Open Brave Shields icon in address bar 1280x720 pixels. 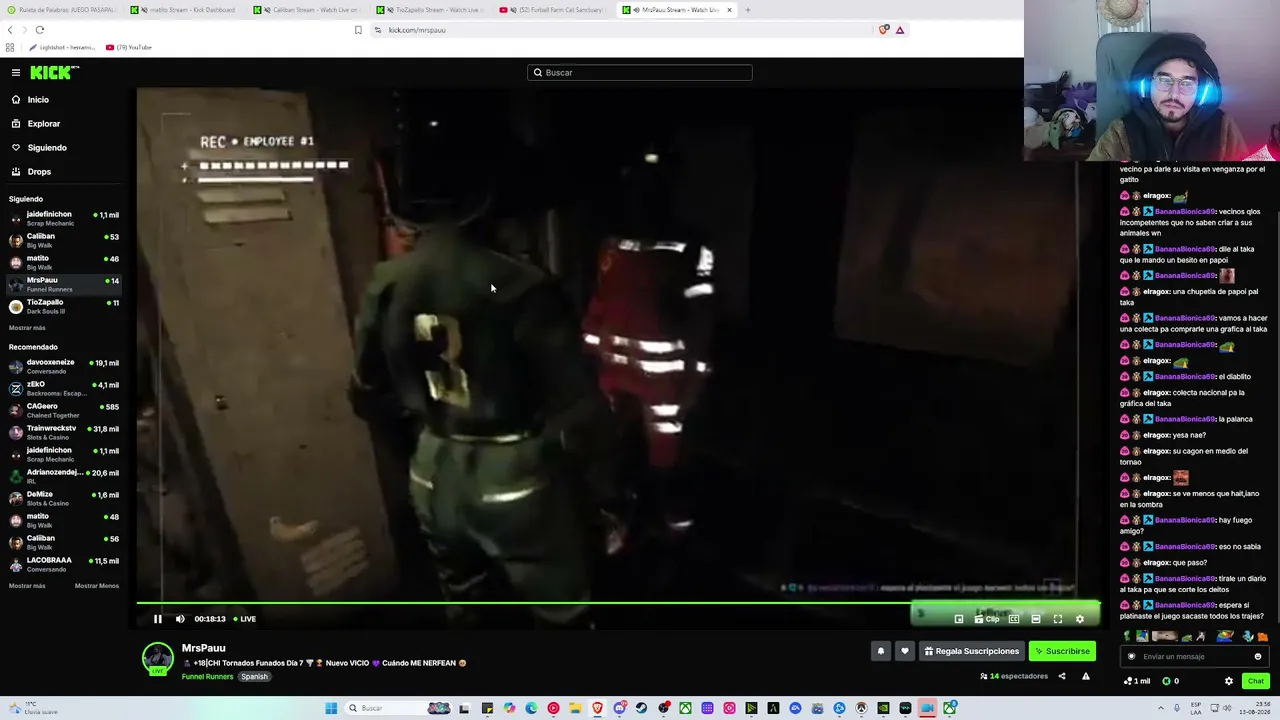tap(883, 30)
